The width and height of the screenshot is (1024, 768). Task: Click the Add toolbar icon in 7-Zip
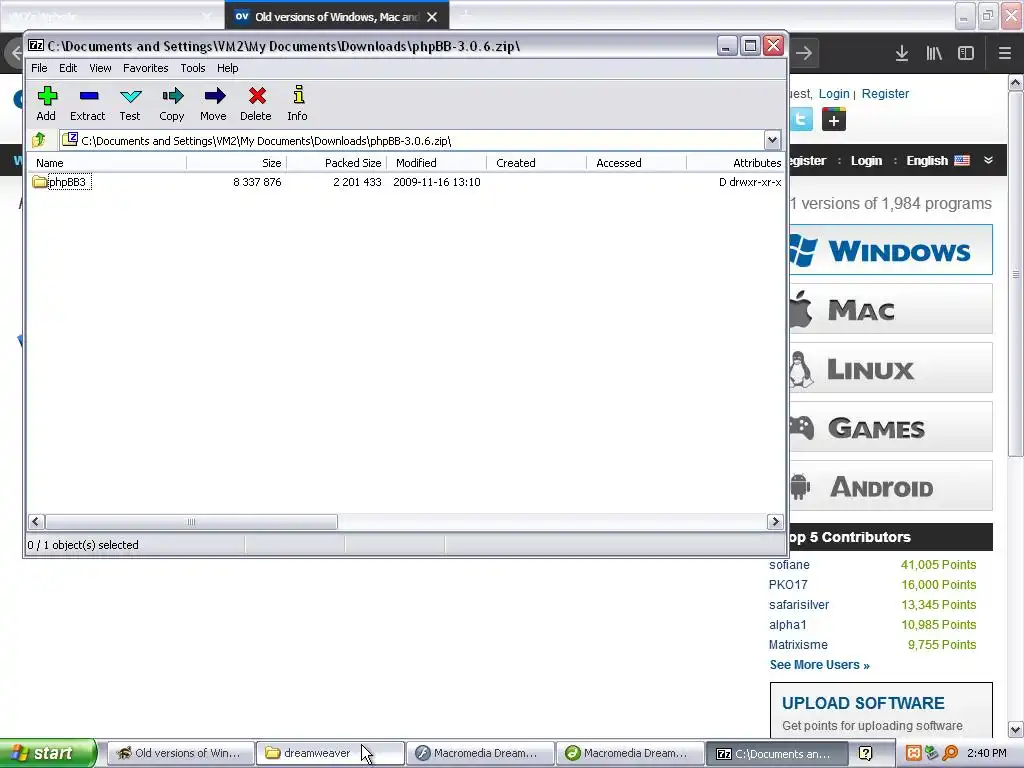point(46,103)
